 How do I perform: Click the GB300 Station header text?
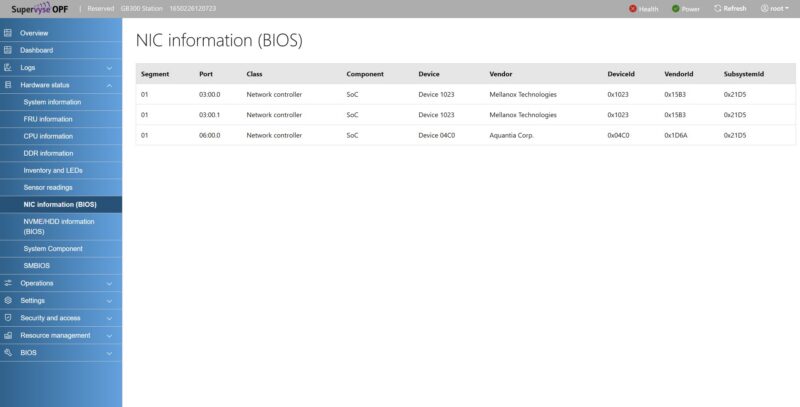click(142, 9)
